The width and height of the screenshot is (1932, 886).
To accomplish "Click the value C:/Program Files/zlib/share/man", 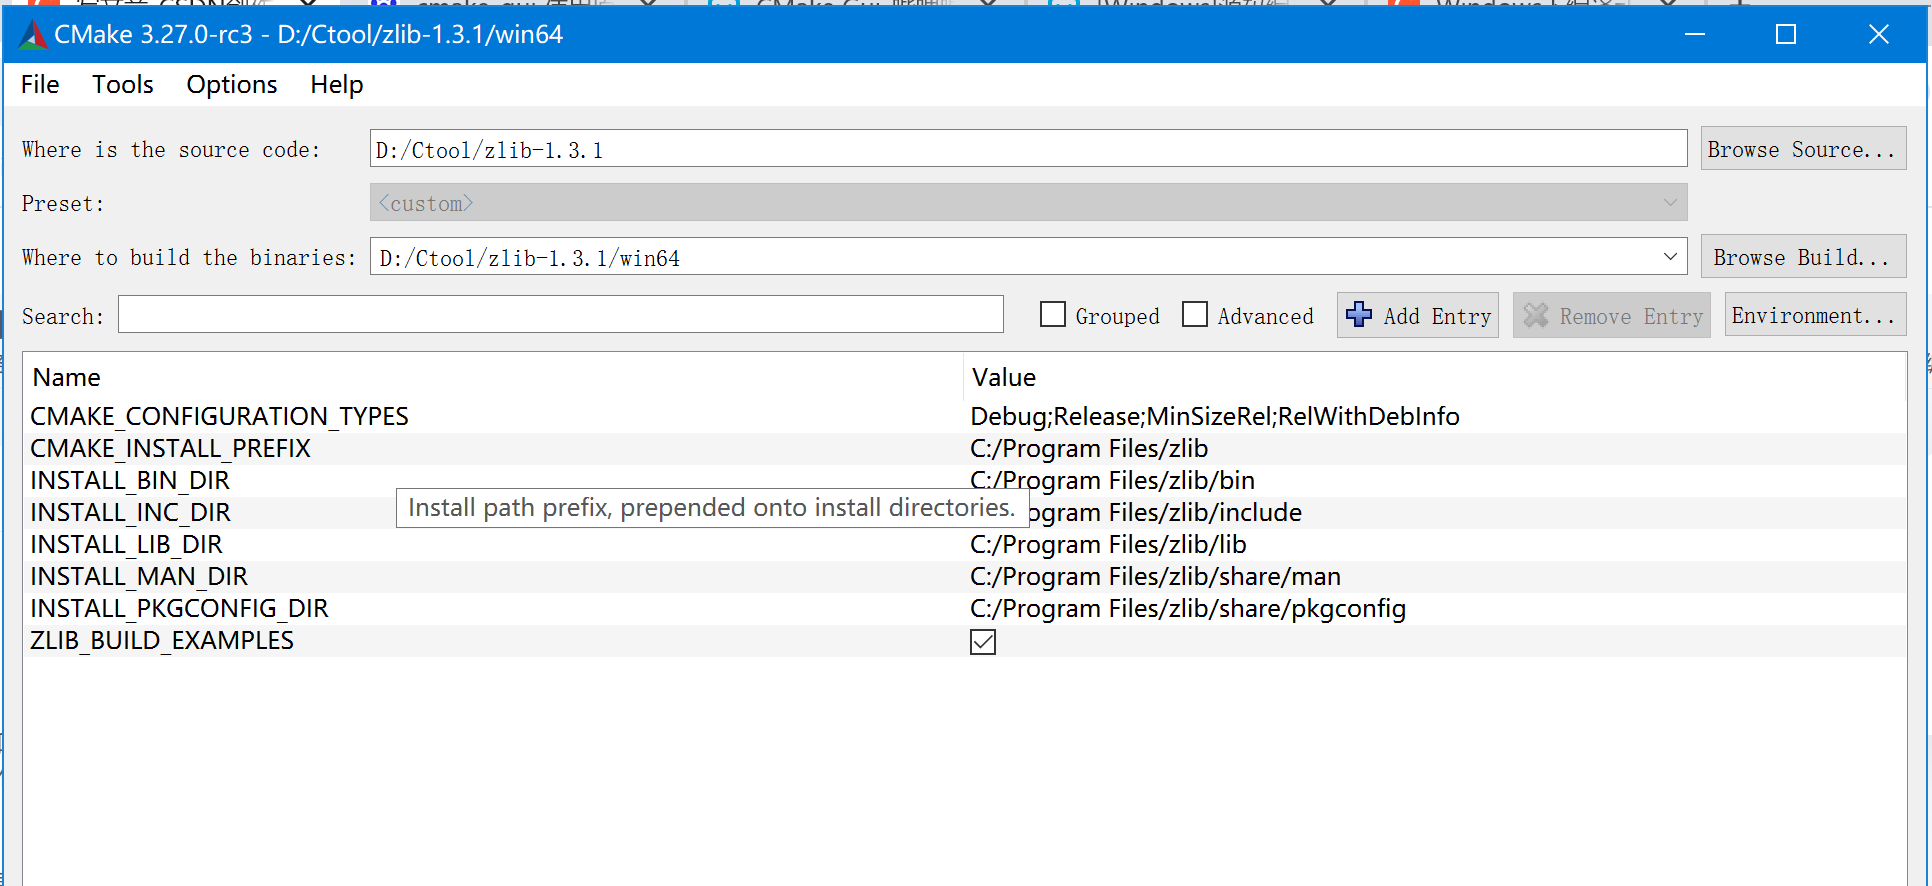I will coord(1155,576).
